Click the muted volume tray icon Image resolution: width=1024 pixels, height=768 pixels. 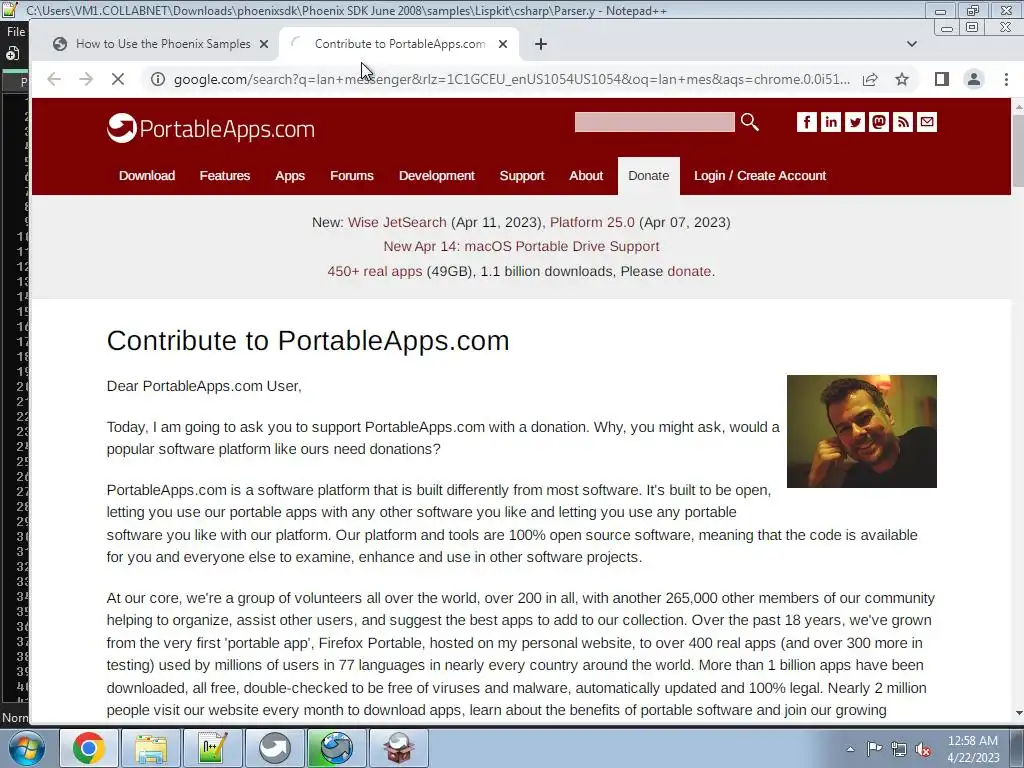tap(923, 749)
